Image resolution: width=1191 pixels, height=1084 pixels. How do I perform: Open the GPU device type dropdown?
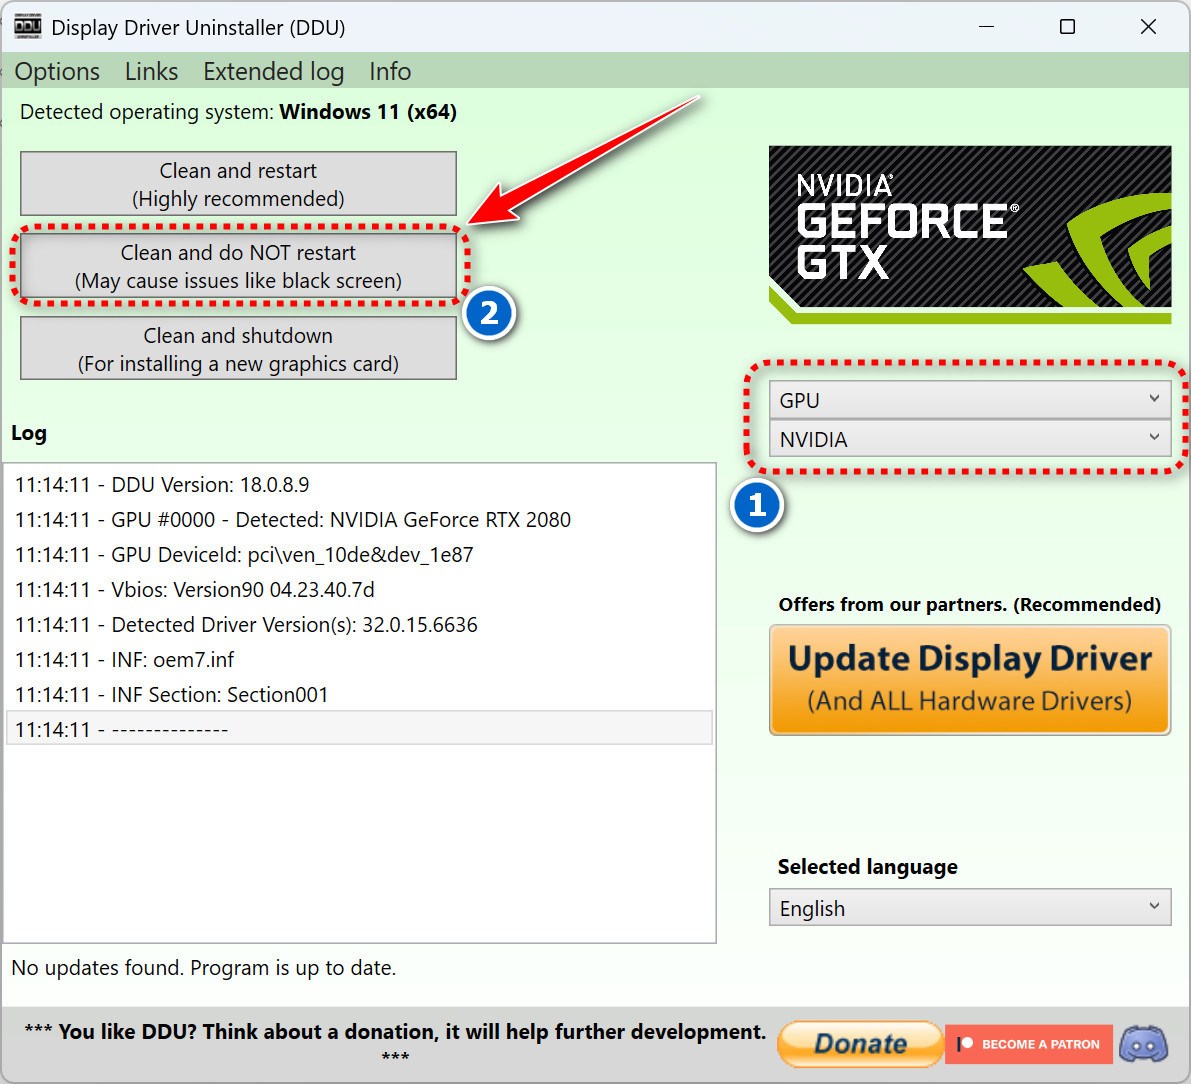[x=970, y=400]
